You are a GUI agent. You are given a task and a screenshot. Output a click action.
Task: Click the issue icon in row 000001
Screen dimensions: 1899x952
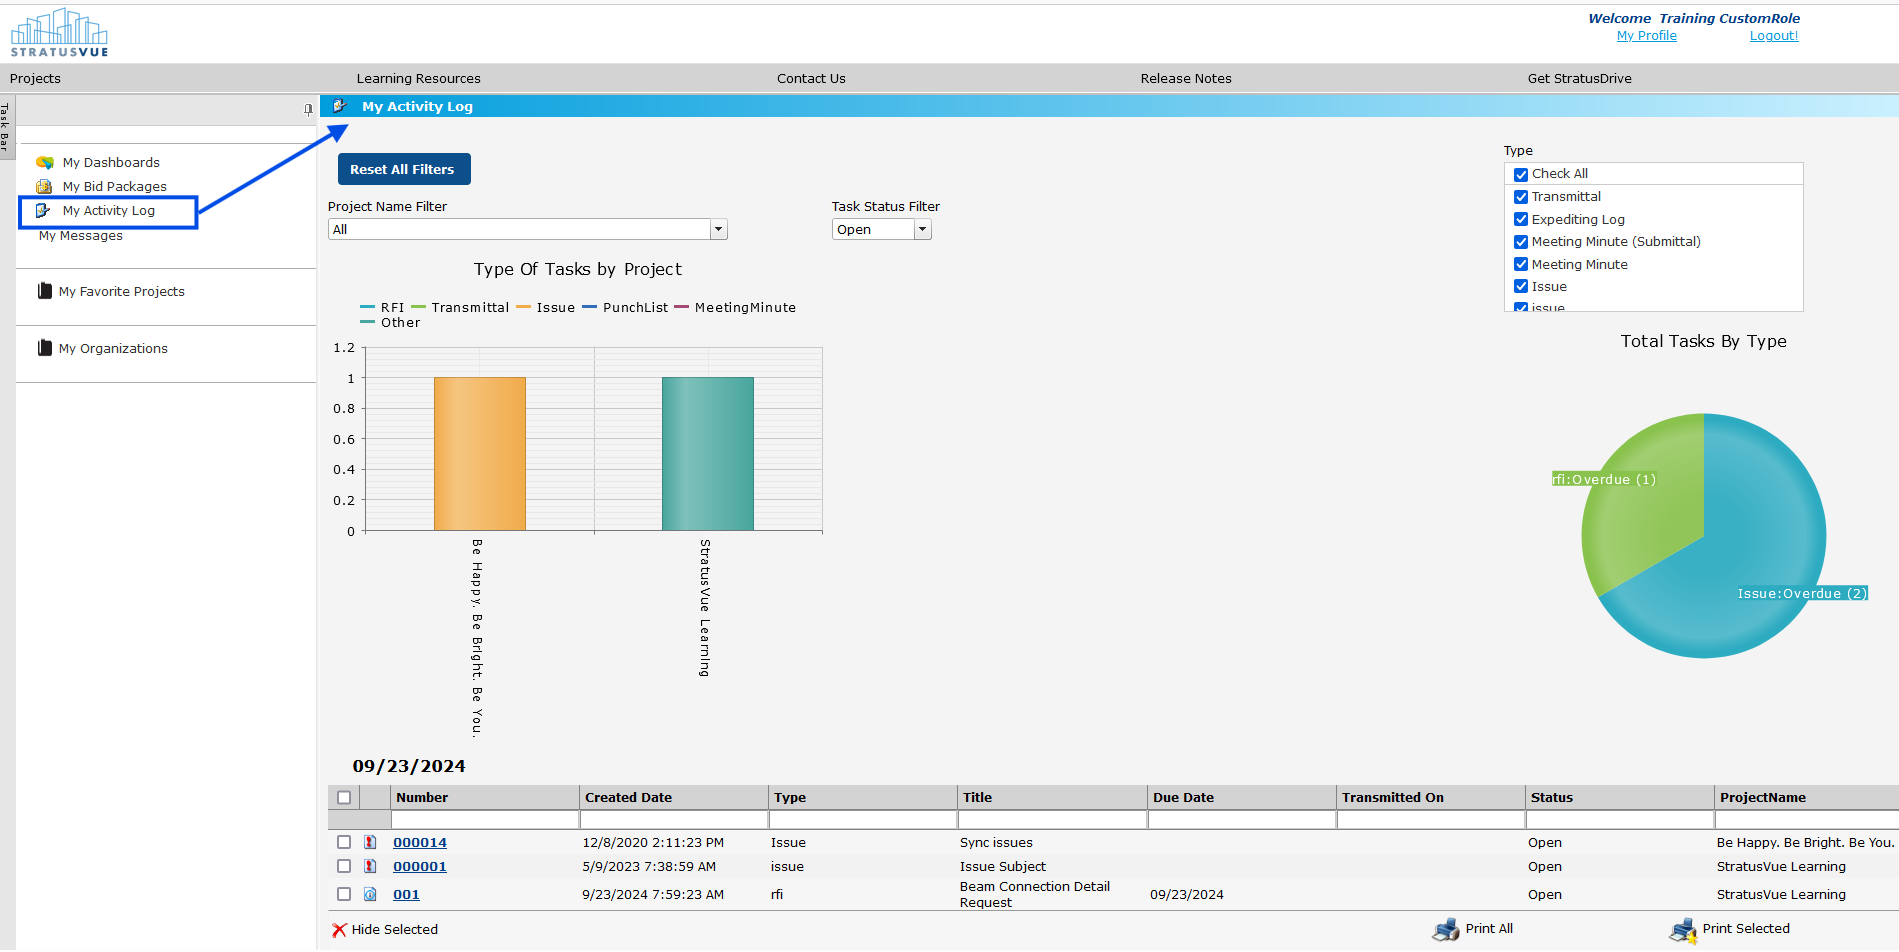[x=370, y=866]
